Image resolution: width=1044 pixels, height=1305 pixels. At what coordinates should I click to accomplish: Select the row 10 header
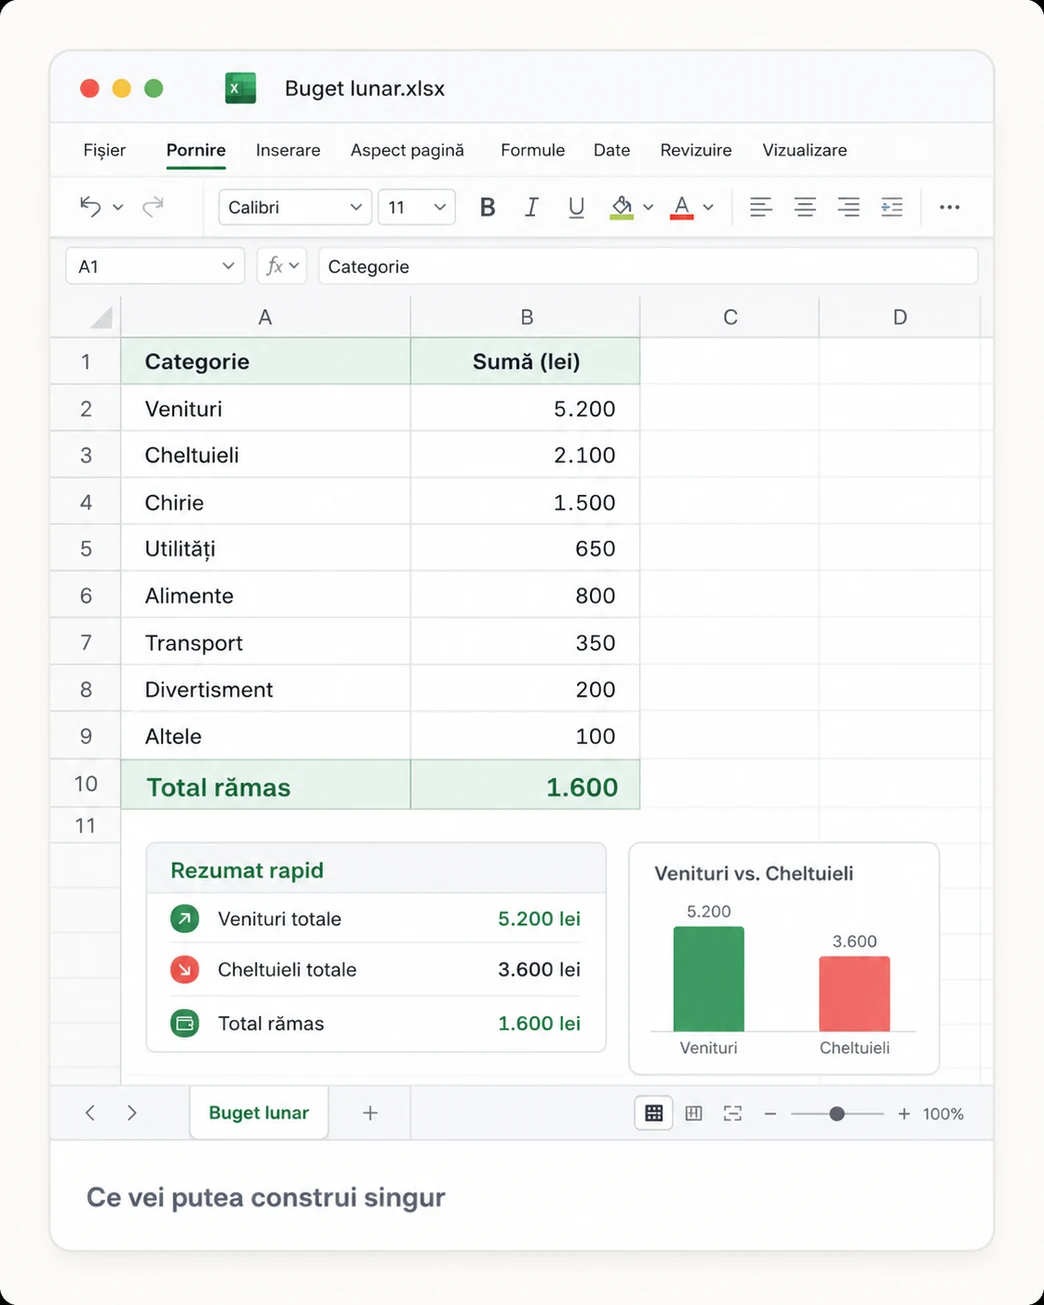pos(86,784)
